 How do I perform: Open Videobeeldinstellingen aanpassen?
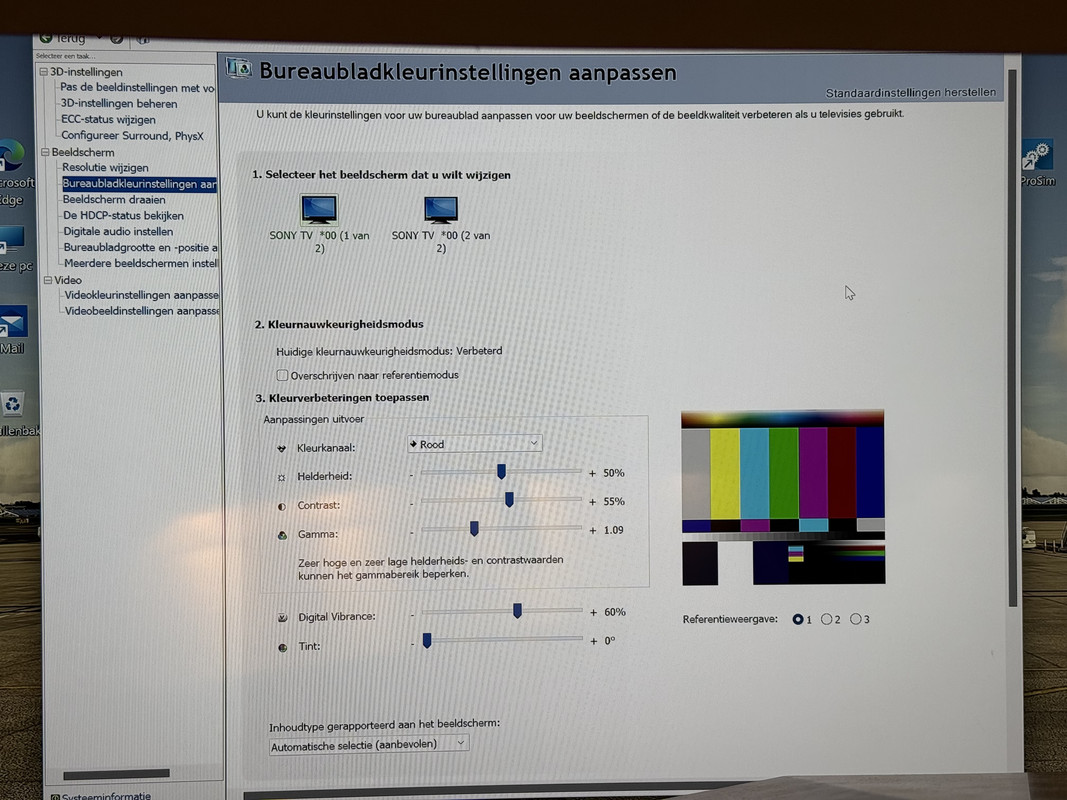point(142,310)
